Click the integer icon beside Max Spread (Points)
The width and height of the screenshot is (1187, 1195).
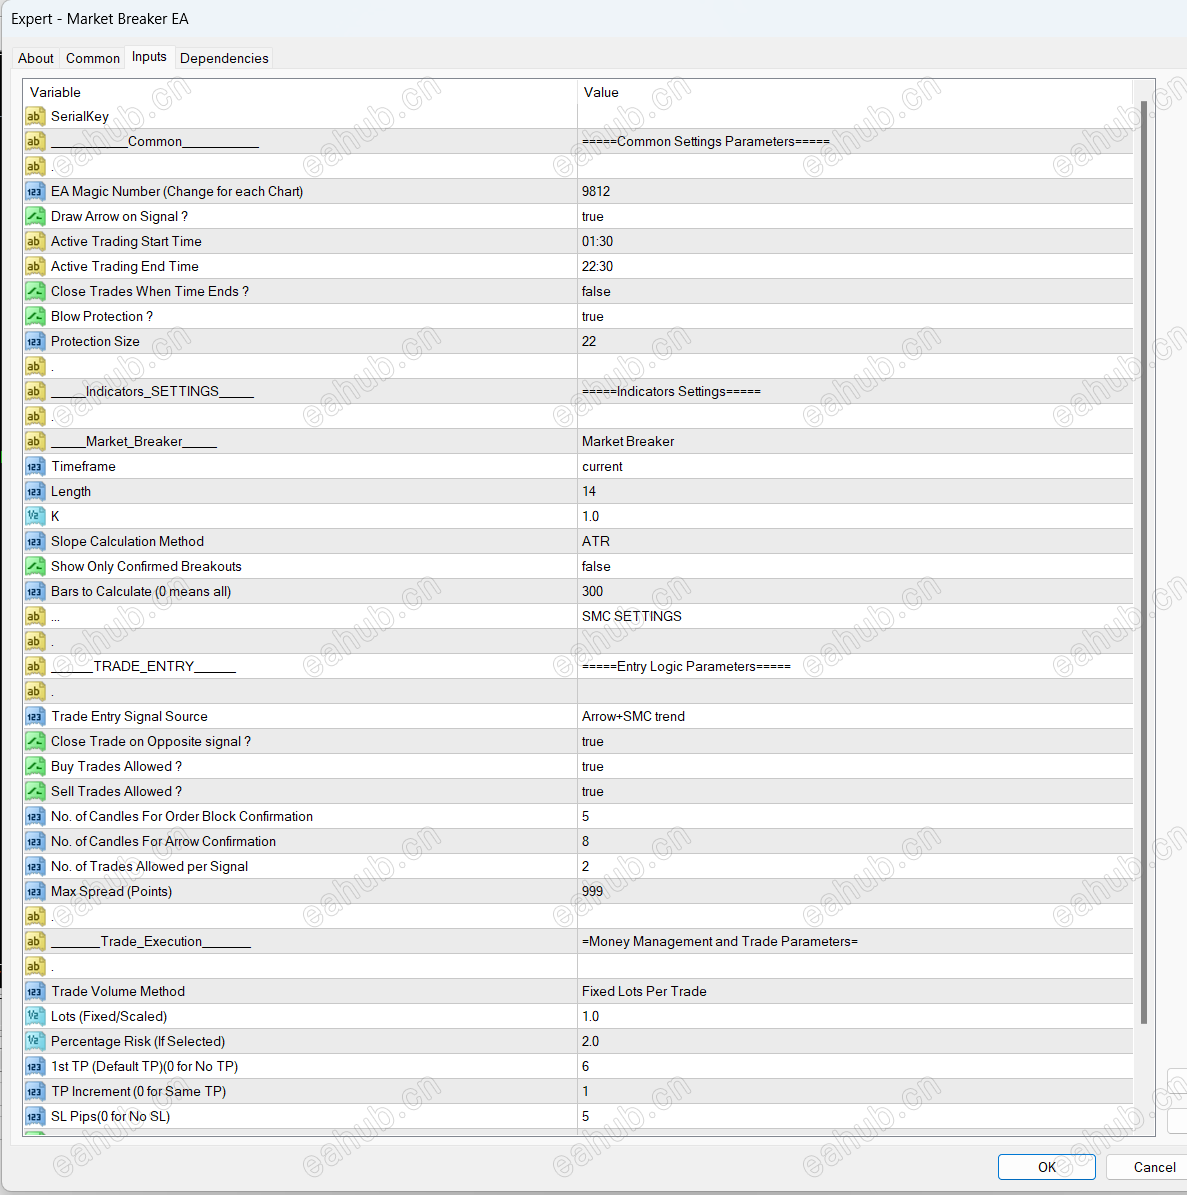[x=35, y=891]
